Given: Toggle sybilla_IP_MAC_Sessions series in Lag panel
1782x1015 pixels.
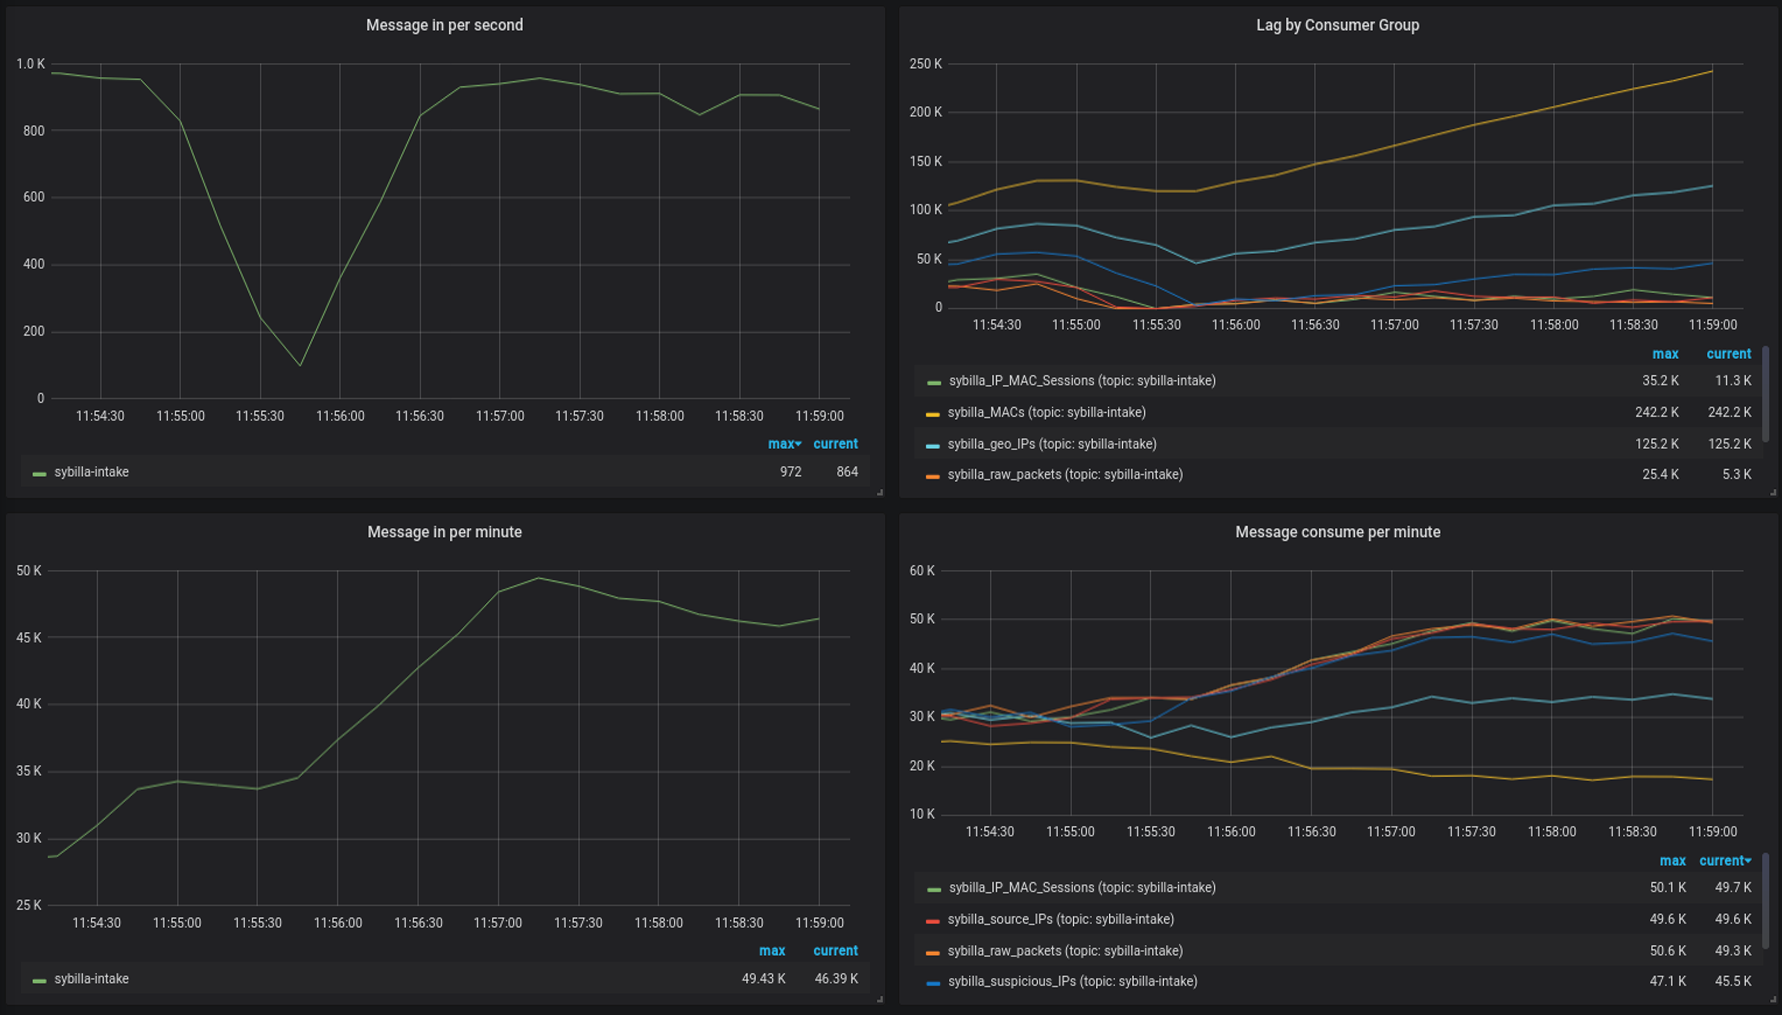Looking at the screenshot, I should coord(1082,381).
